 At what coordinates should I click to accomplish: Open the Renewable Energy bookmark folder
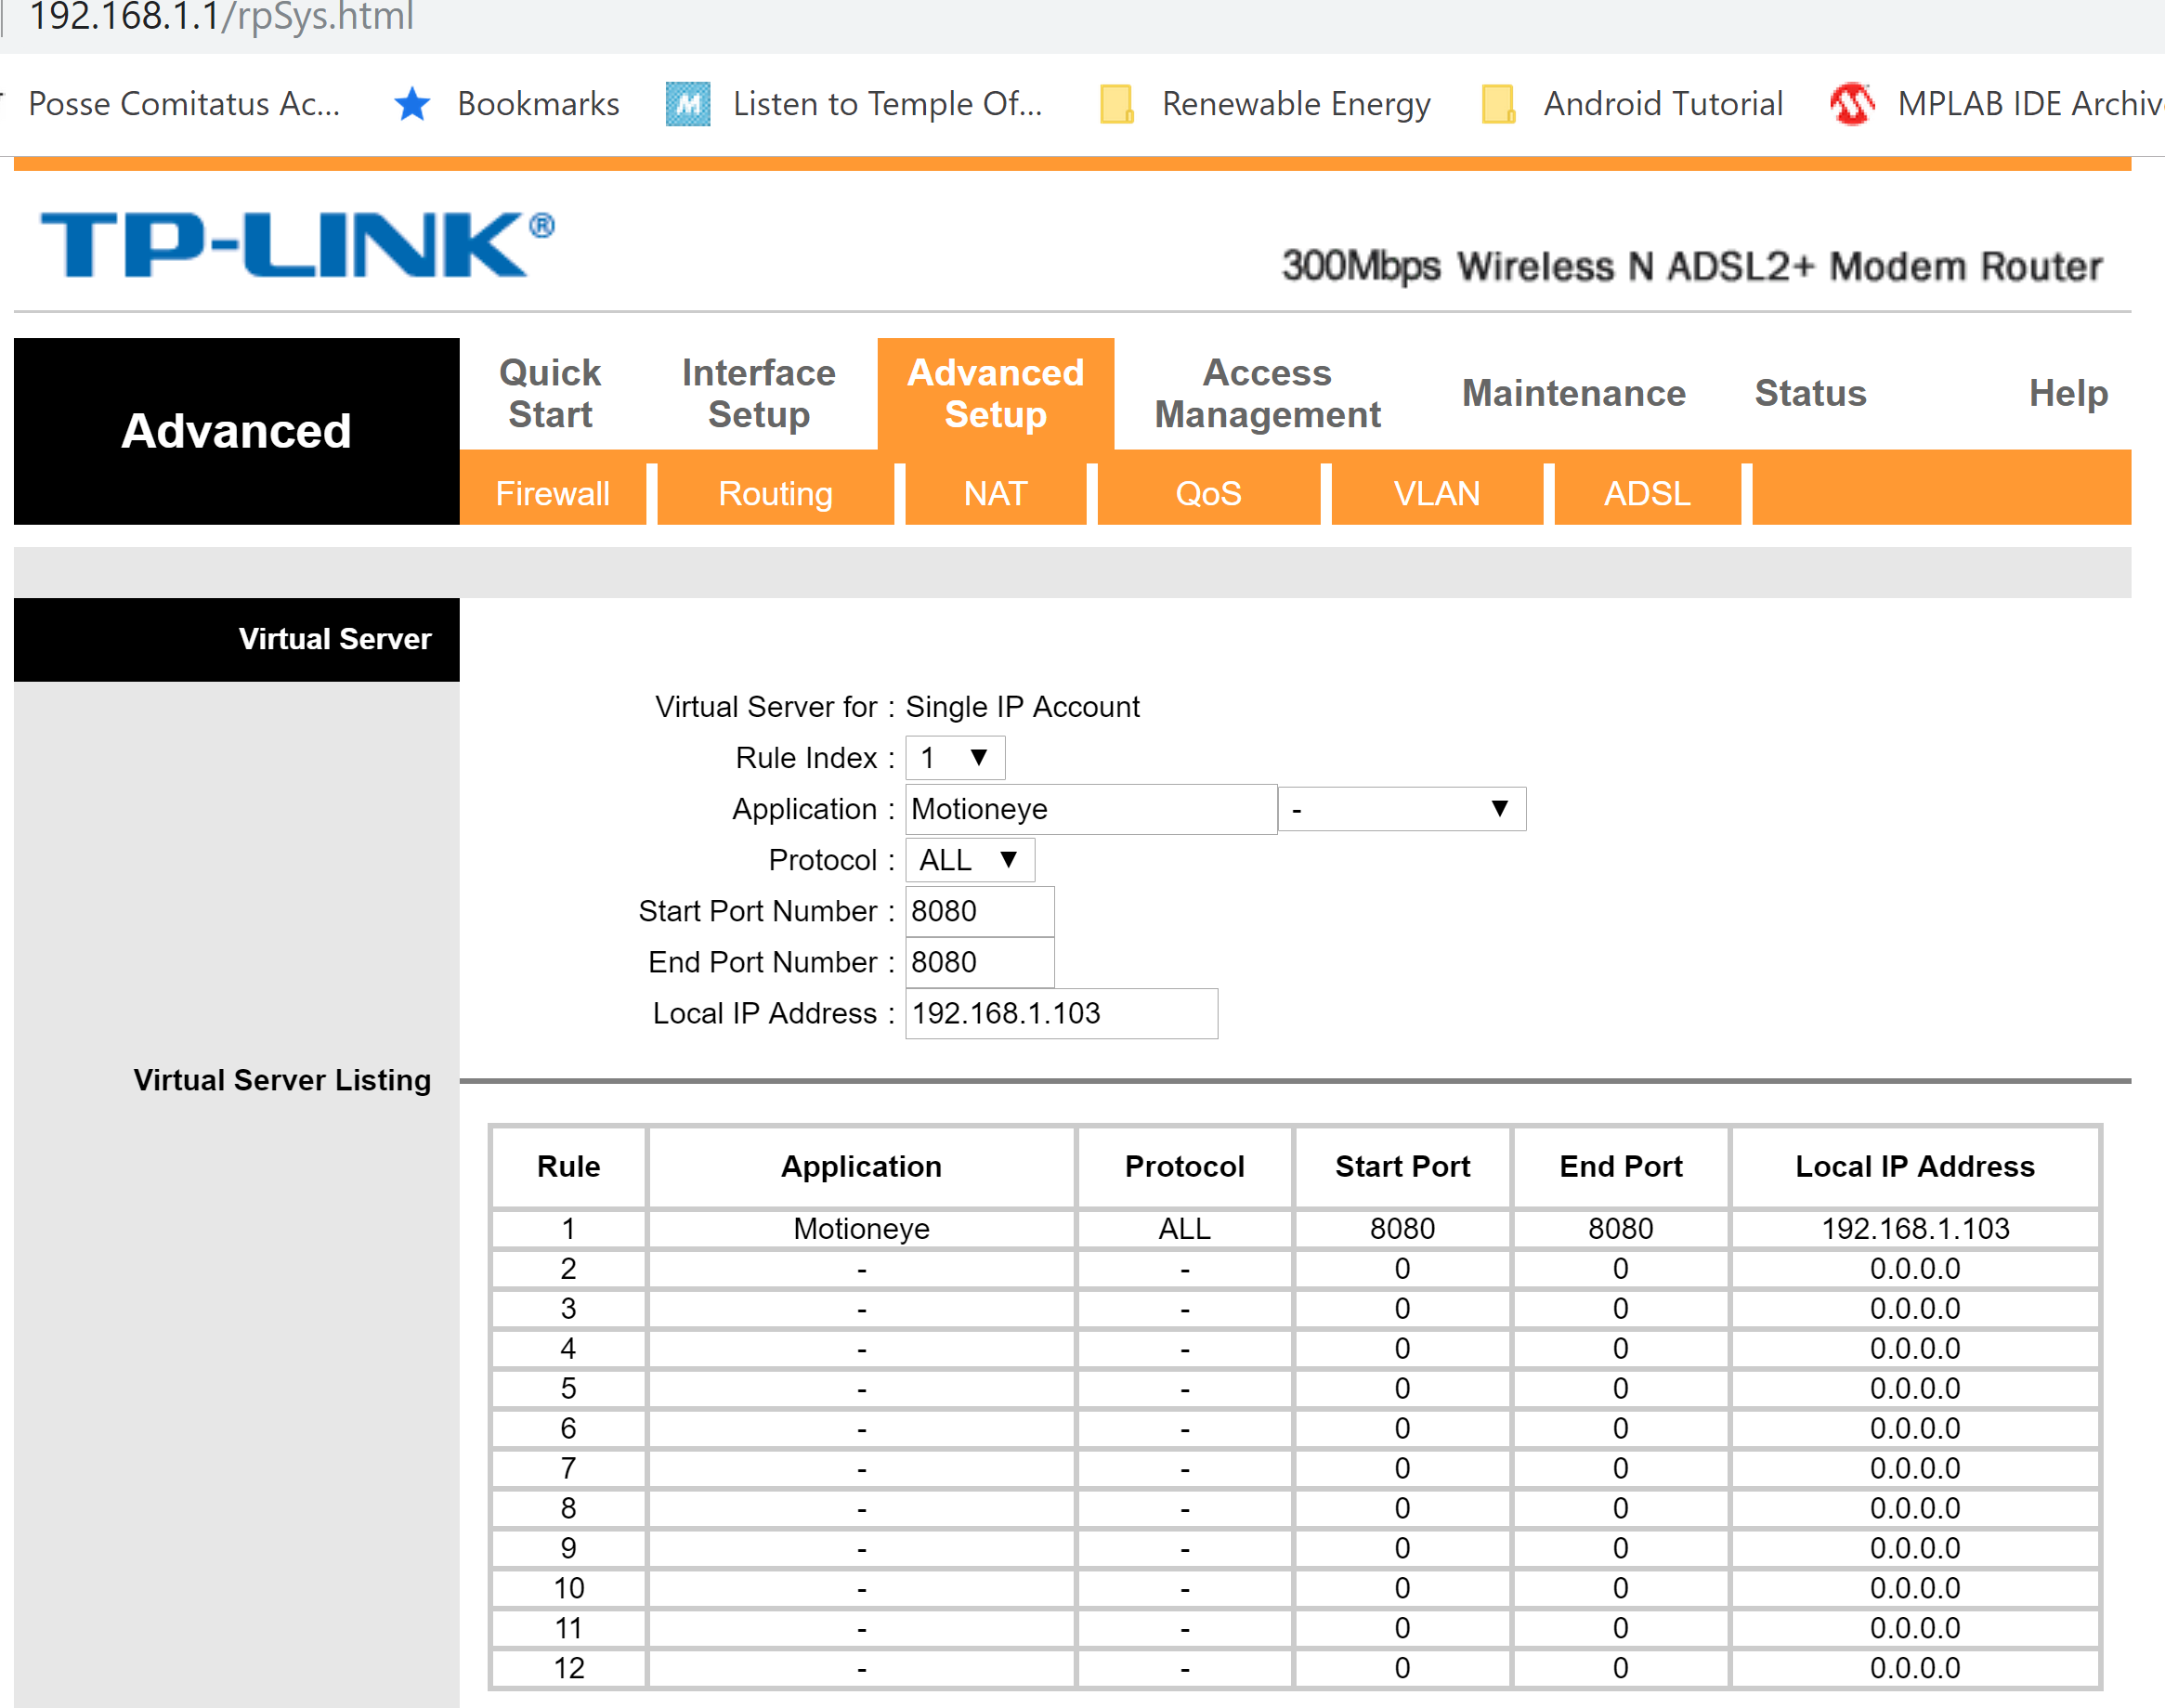click(1265, 104)
